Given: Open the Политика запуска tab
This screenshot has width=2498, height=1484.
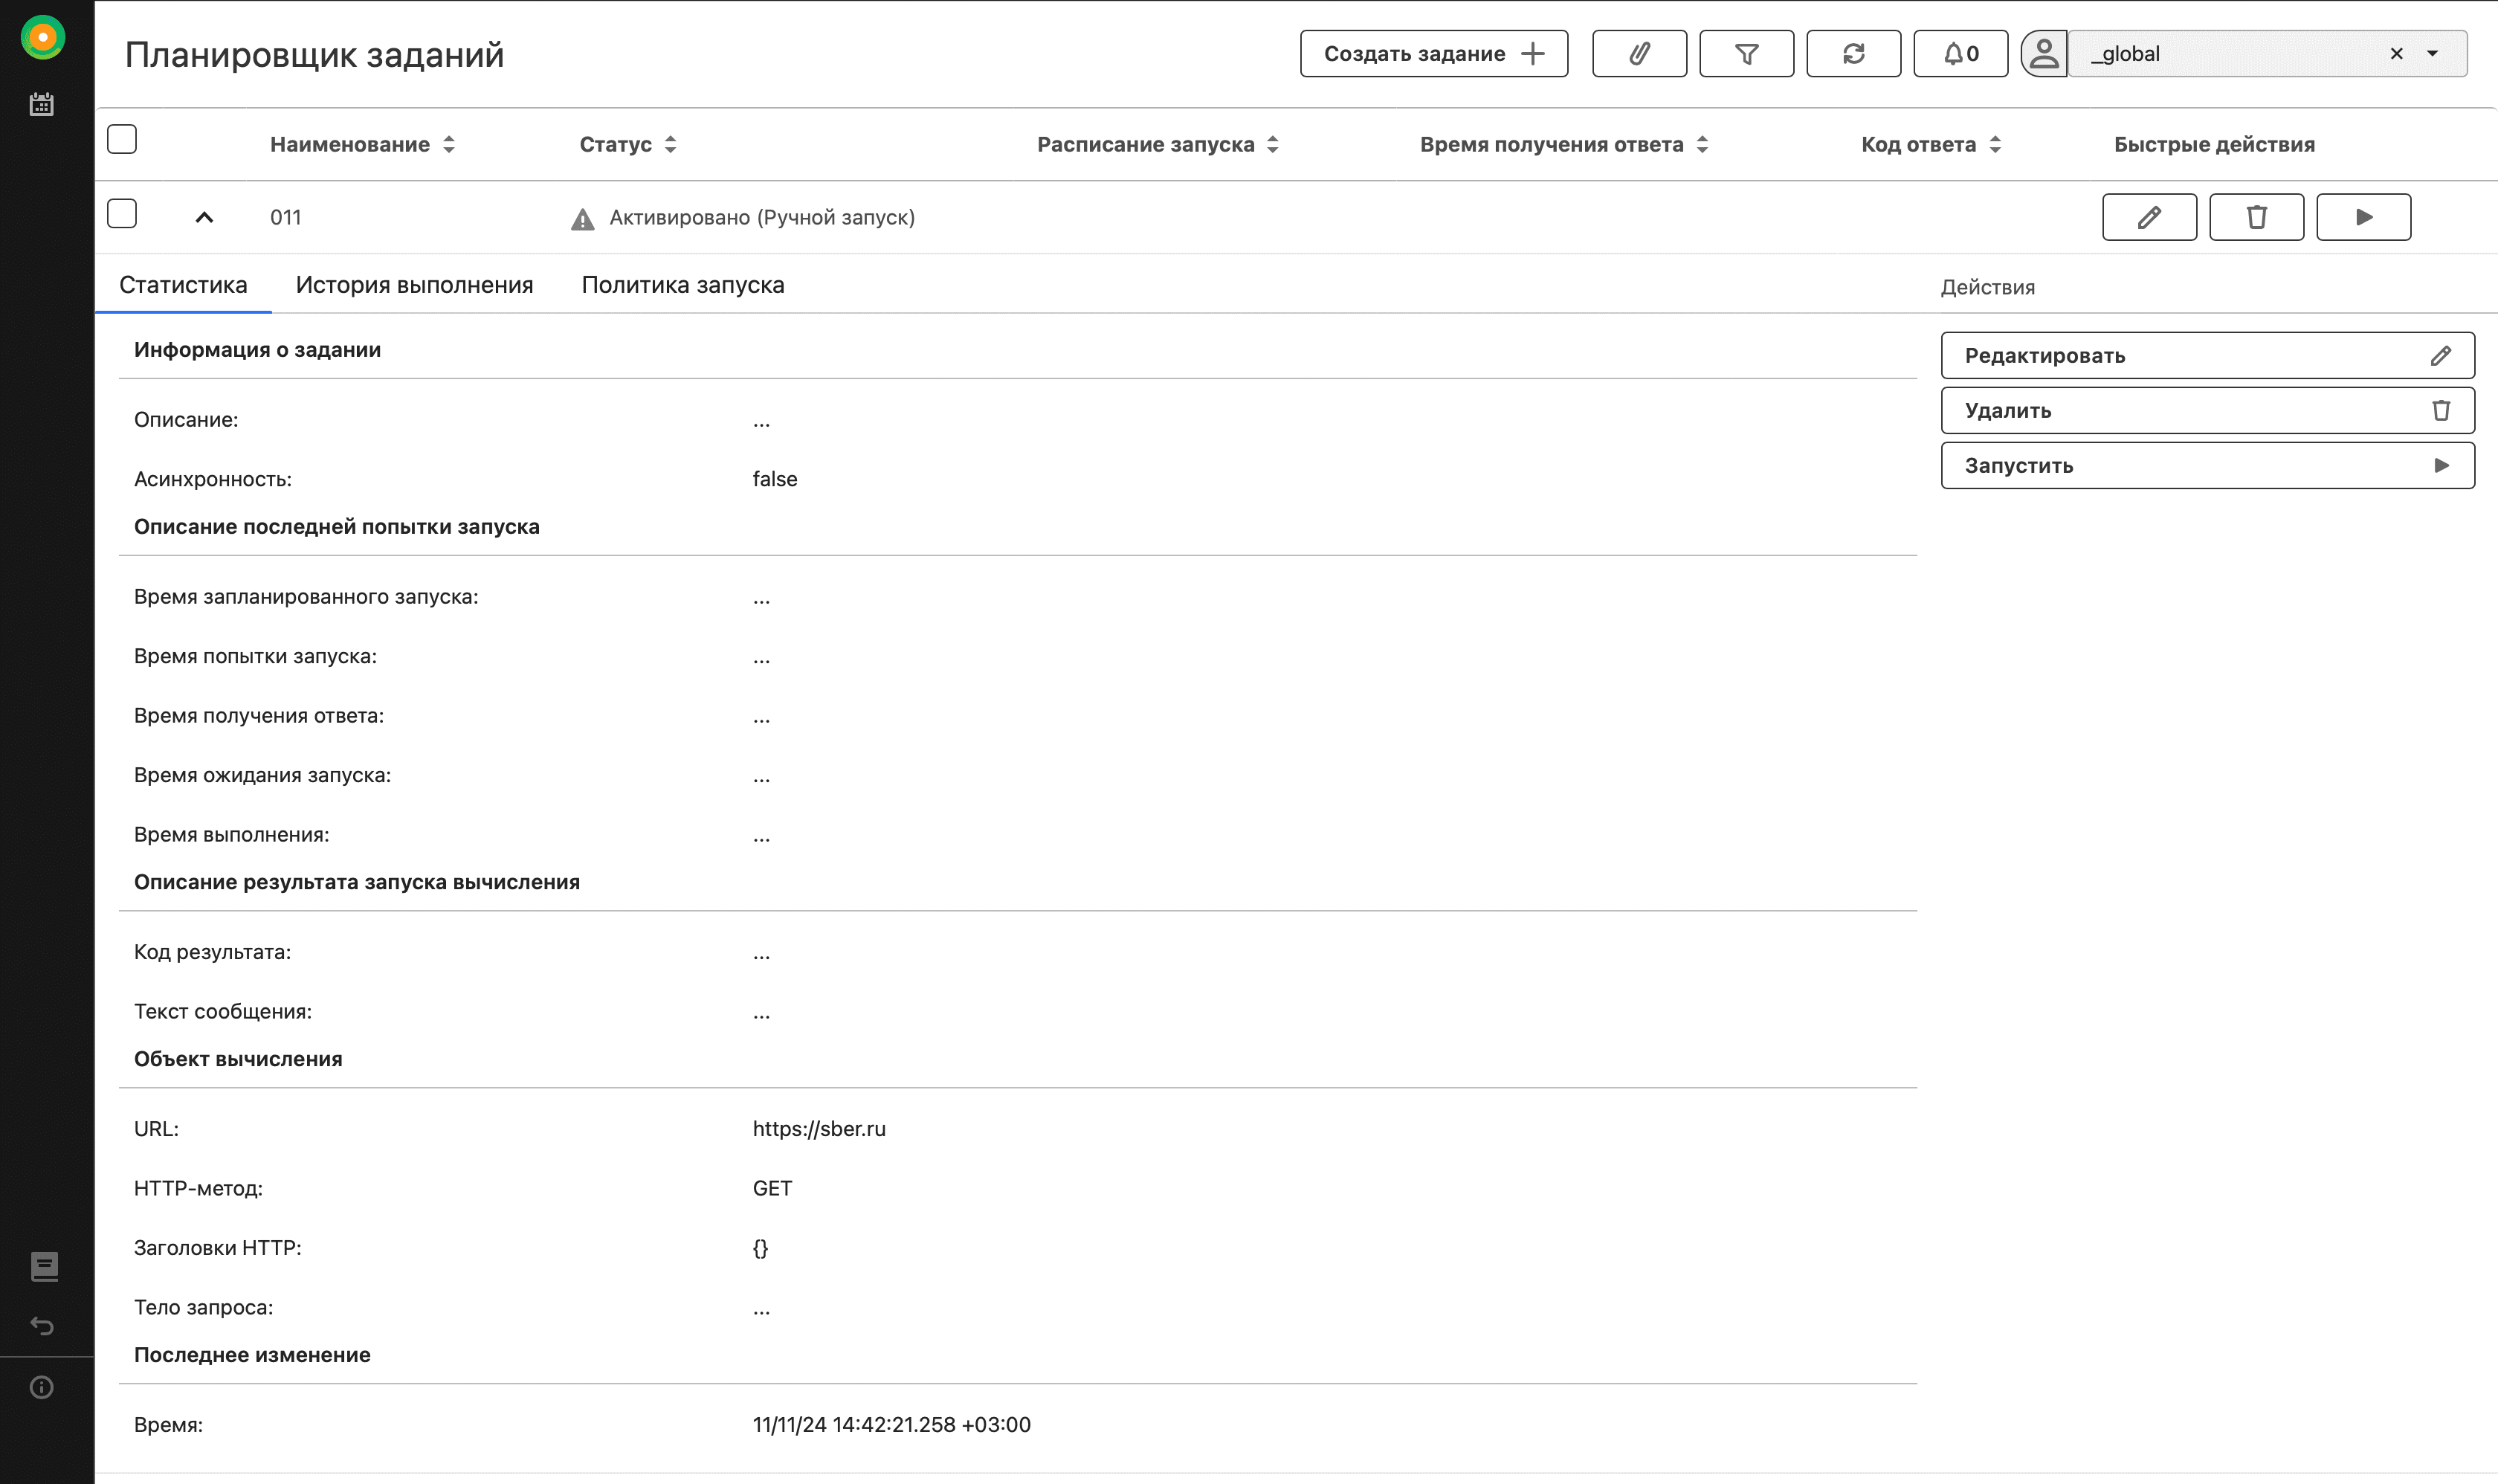Looking at the screenshot, I should pyautogui.click(x=682, y=285).
